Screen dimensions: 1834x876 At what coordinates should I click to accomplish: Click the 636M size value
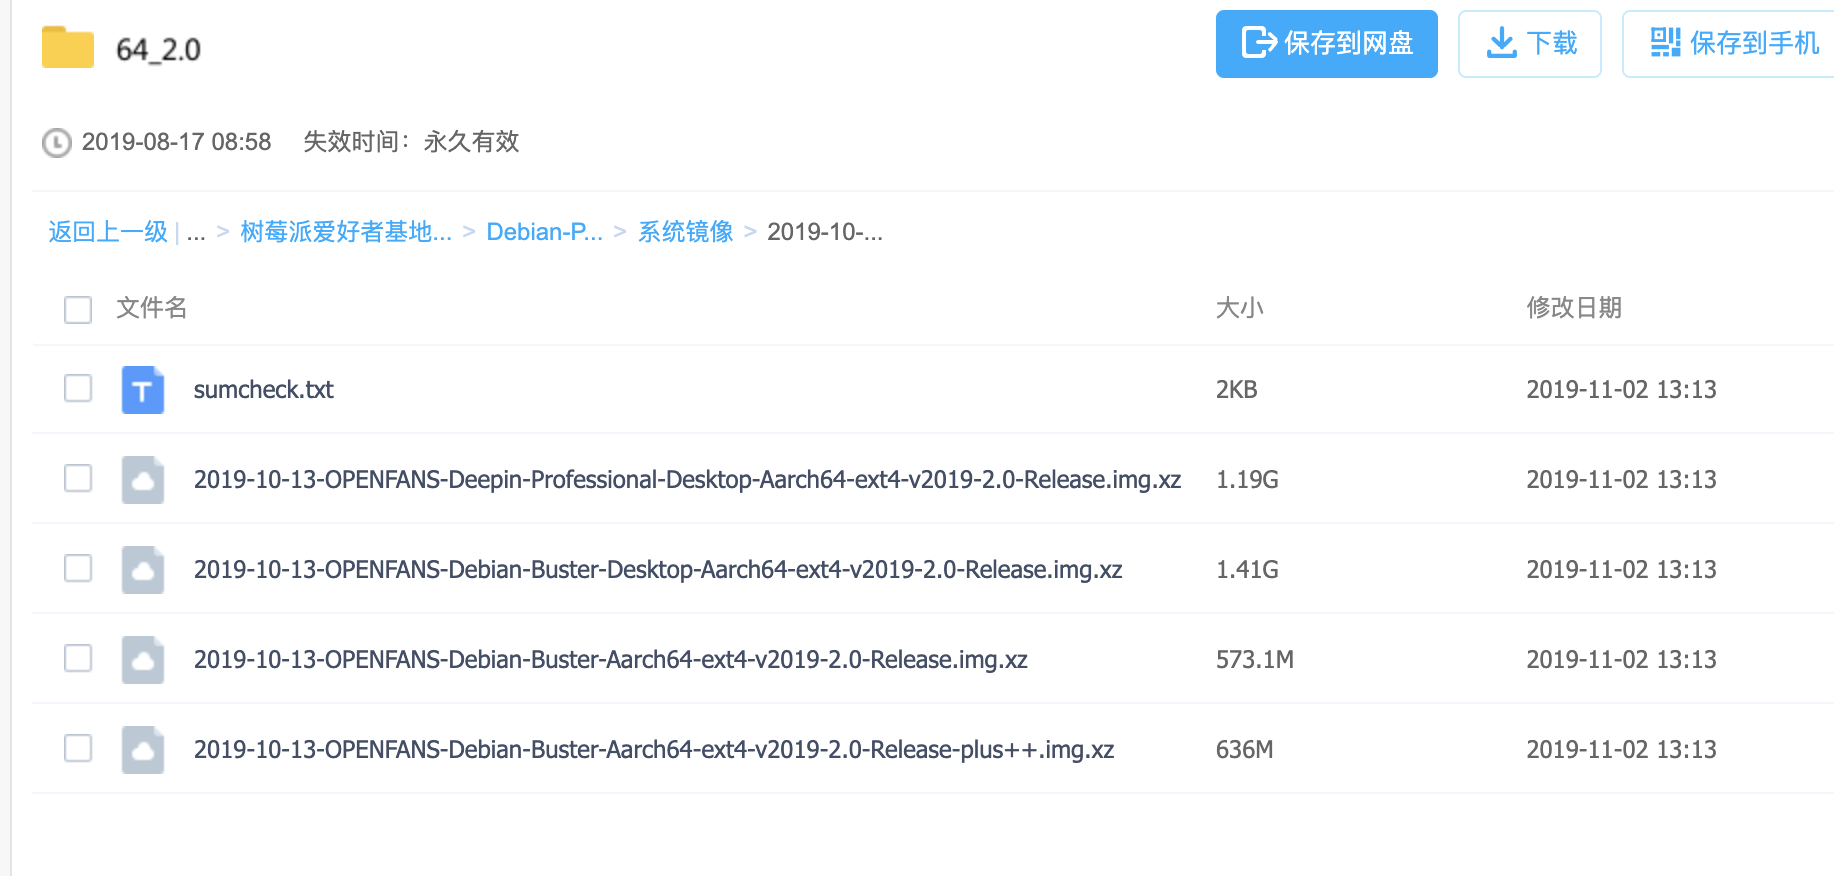(x=1245, y=750)
